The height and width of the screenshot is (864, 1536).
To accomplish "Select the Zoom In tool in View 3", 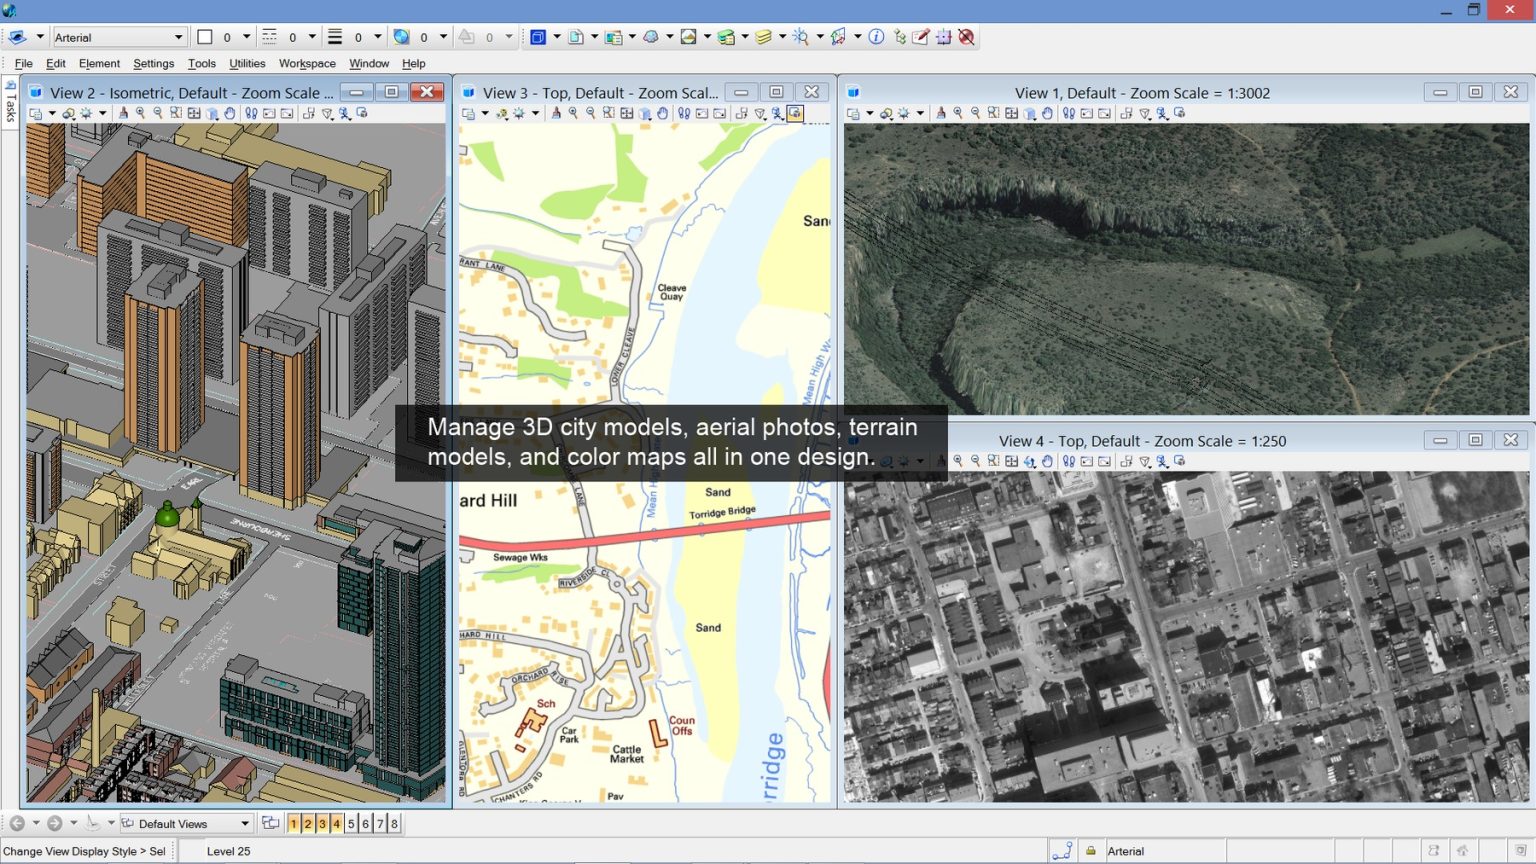I will click(x=574, y=114).
